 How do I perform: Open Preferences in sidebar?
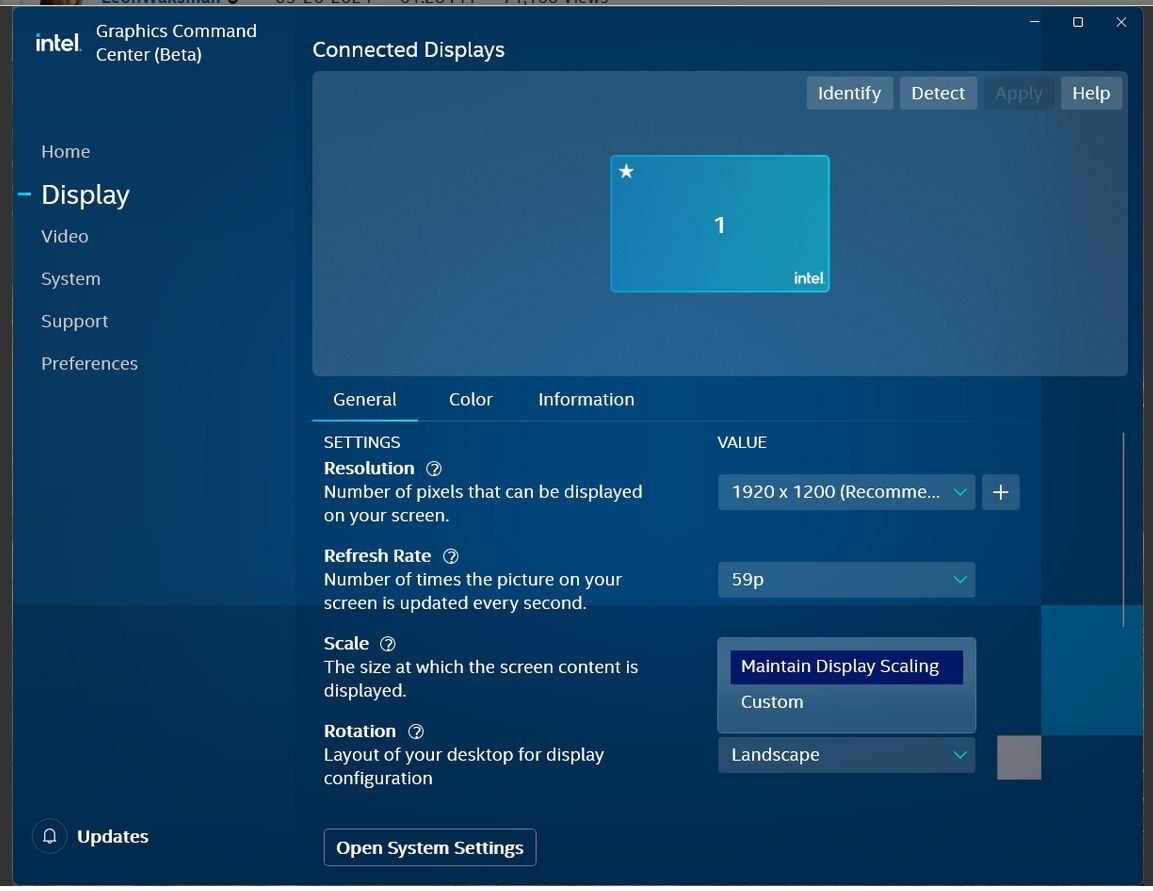click(90, 363)
